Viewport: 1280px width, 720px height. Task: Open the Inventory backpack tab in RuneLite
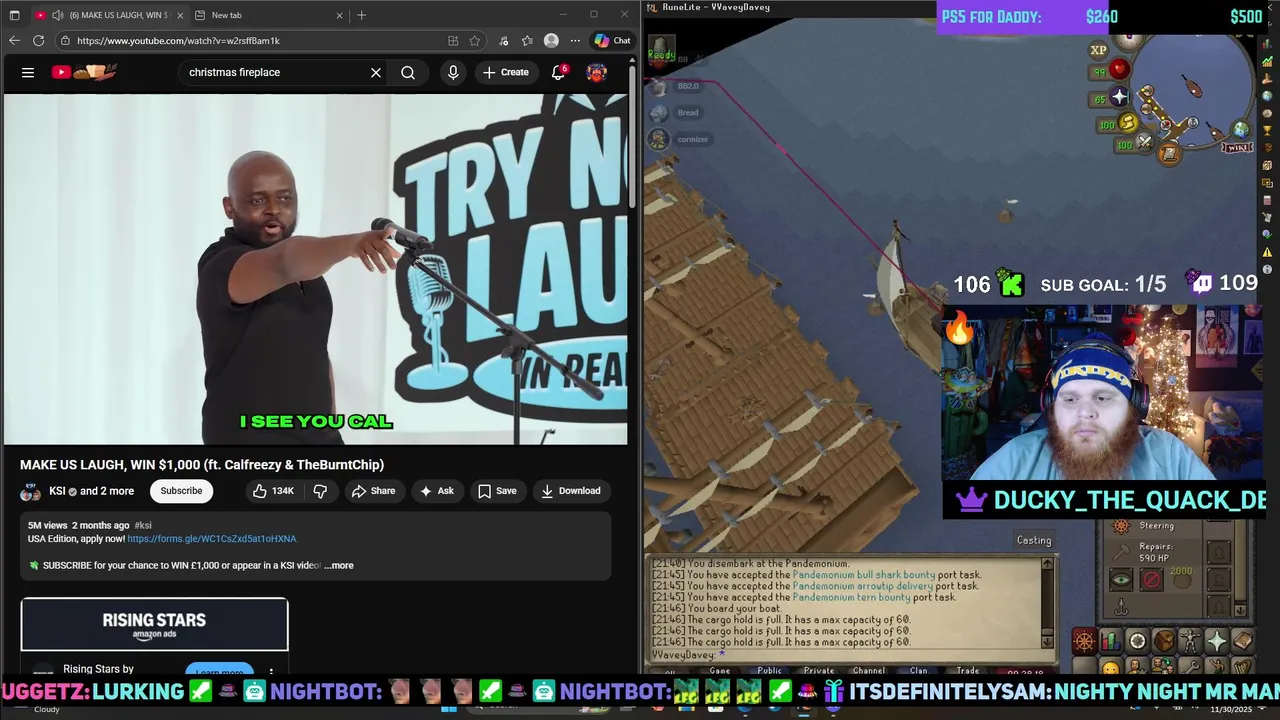(x=1164, y=641)
